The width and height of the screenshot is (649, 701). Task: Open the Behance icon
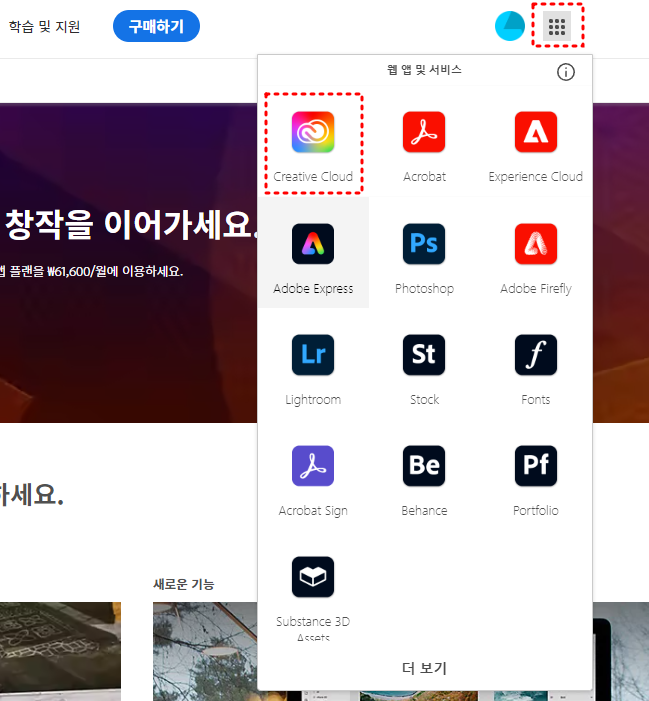click(x=424, y=465)
